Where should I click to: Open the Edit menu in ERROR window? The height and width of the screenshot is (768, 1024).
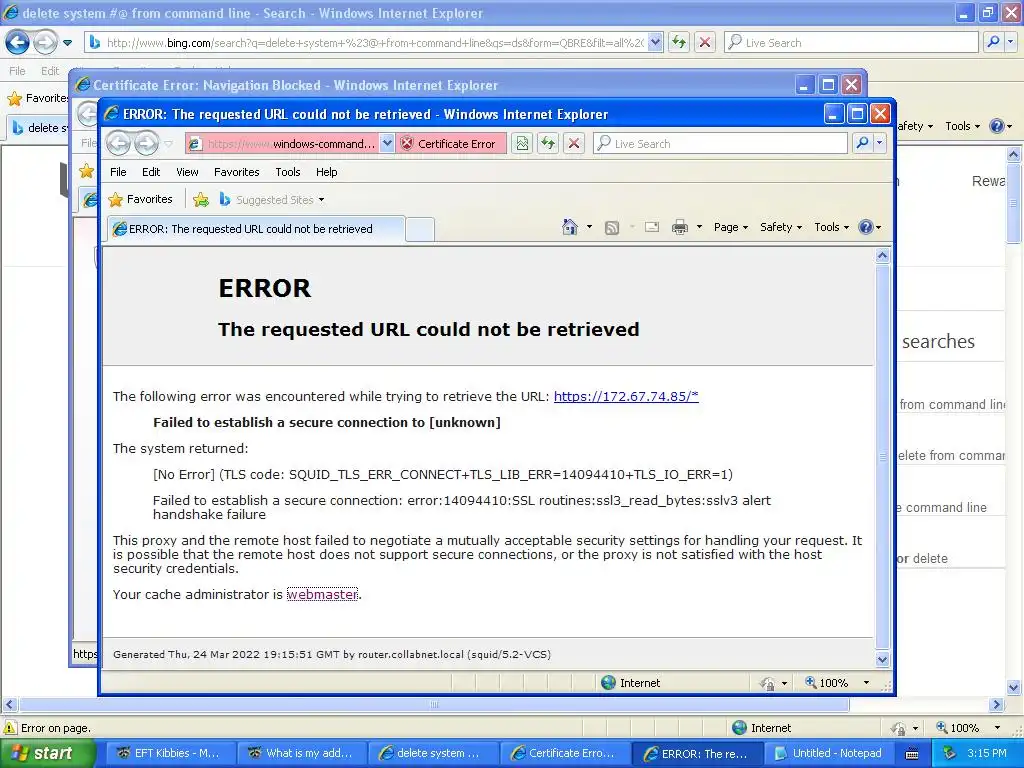[x=151, y=172]
